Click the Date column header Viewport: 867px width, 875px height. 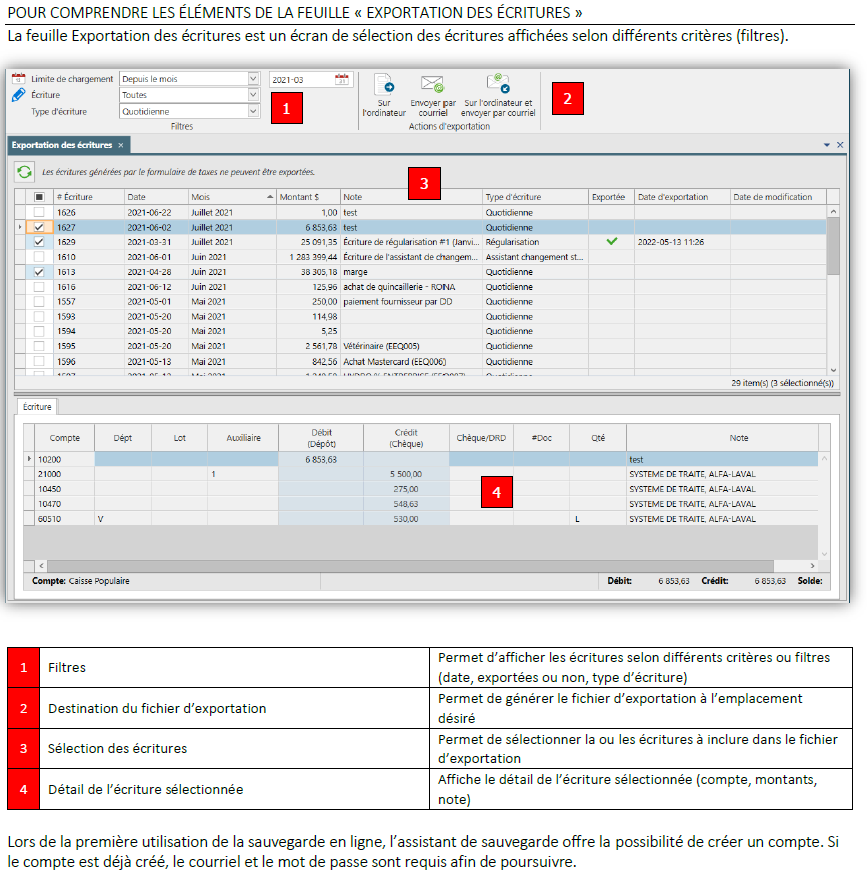tap(156, 197)
